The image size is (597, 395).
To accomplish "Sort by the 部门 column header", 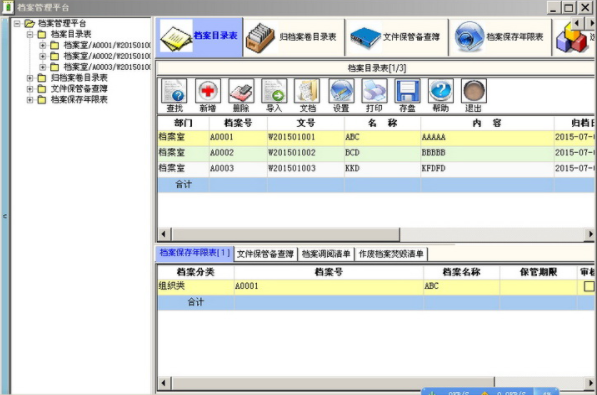I will [183, 123].
